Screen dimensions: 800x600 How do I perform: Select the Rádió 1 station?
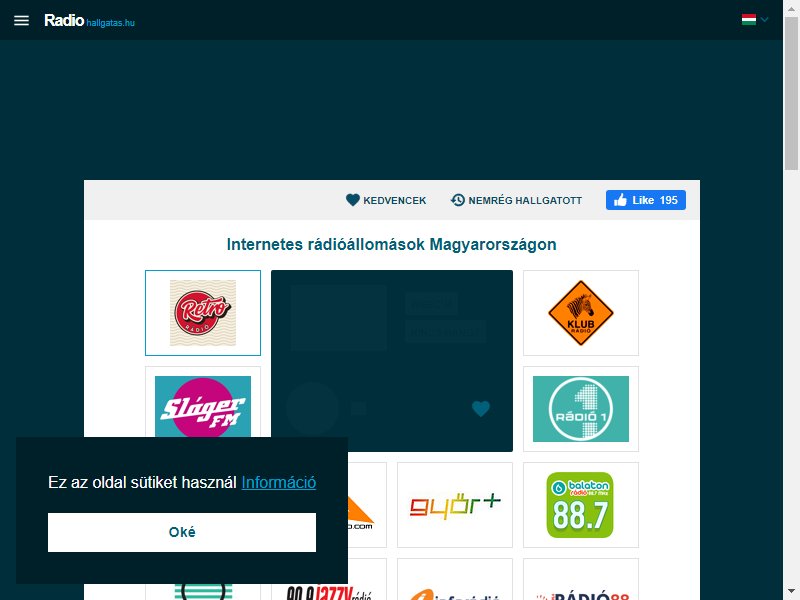pos(581,409)
